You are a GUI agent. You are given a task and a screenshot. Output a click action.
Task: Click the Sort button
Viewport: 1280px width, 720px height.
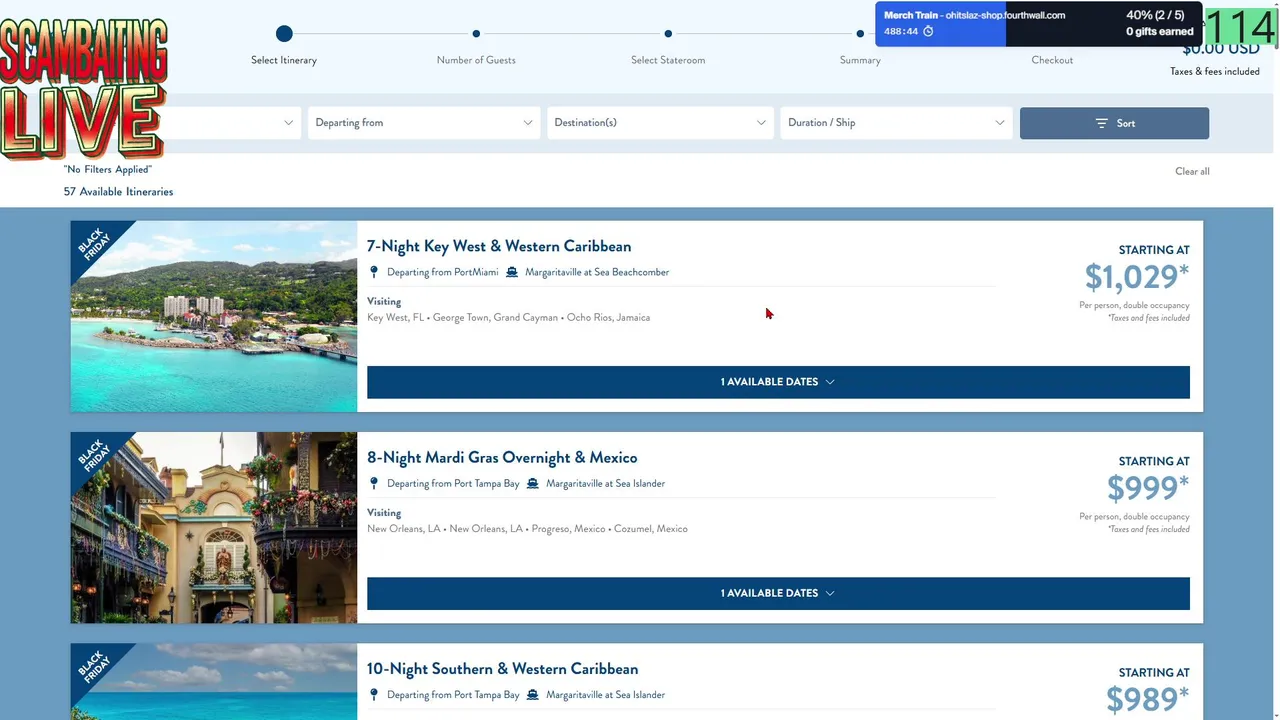pos(1114,123)
